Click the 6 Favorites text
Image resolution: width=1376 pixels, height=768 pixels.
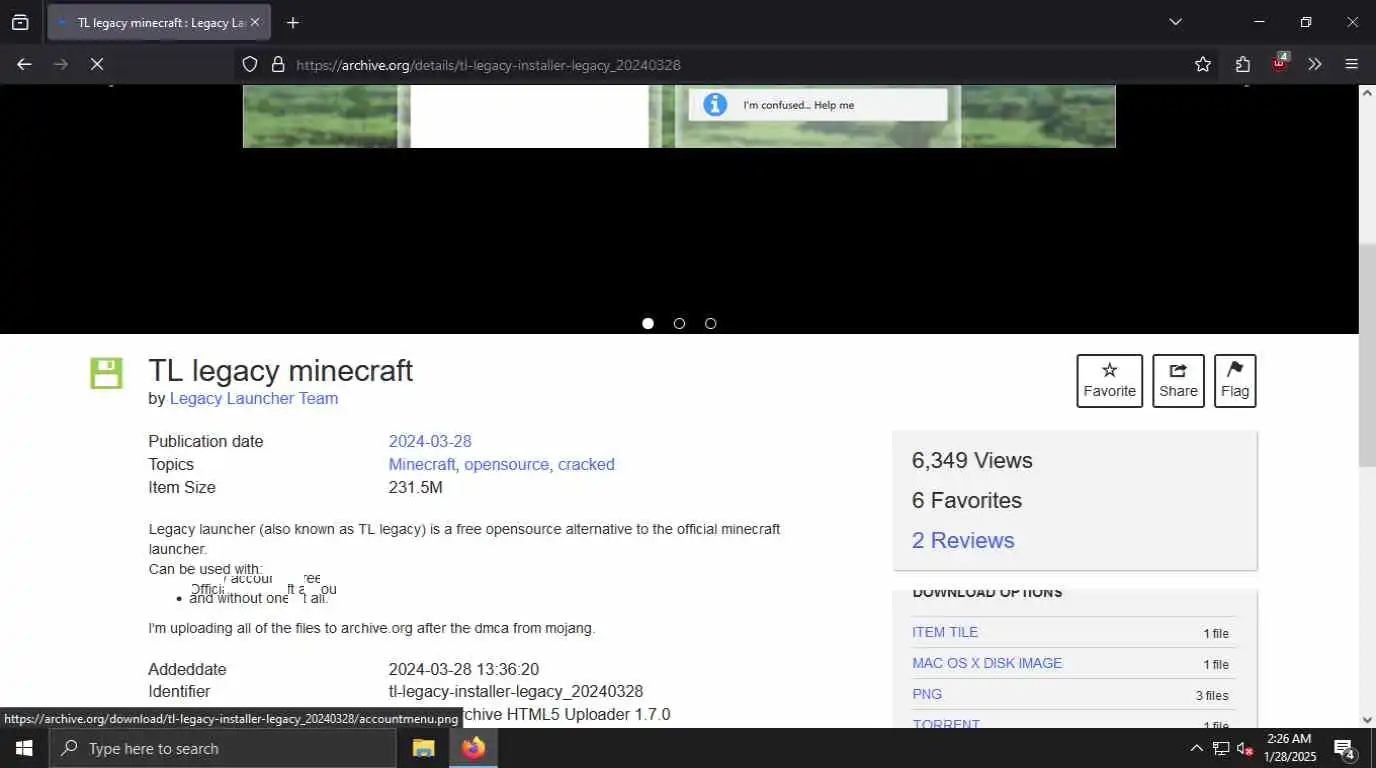point(967,500)
